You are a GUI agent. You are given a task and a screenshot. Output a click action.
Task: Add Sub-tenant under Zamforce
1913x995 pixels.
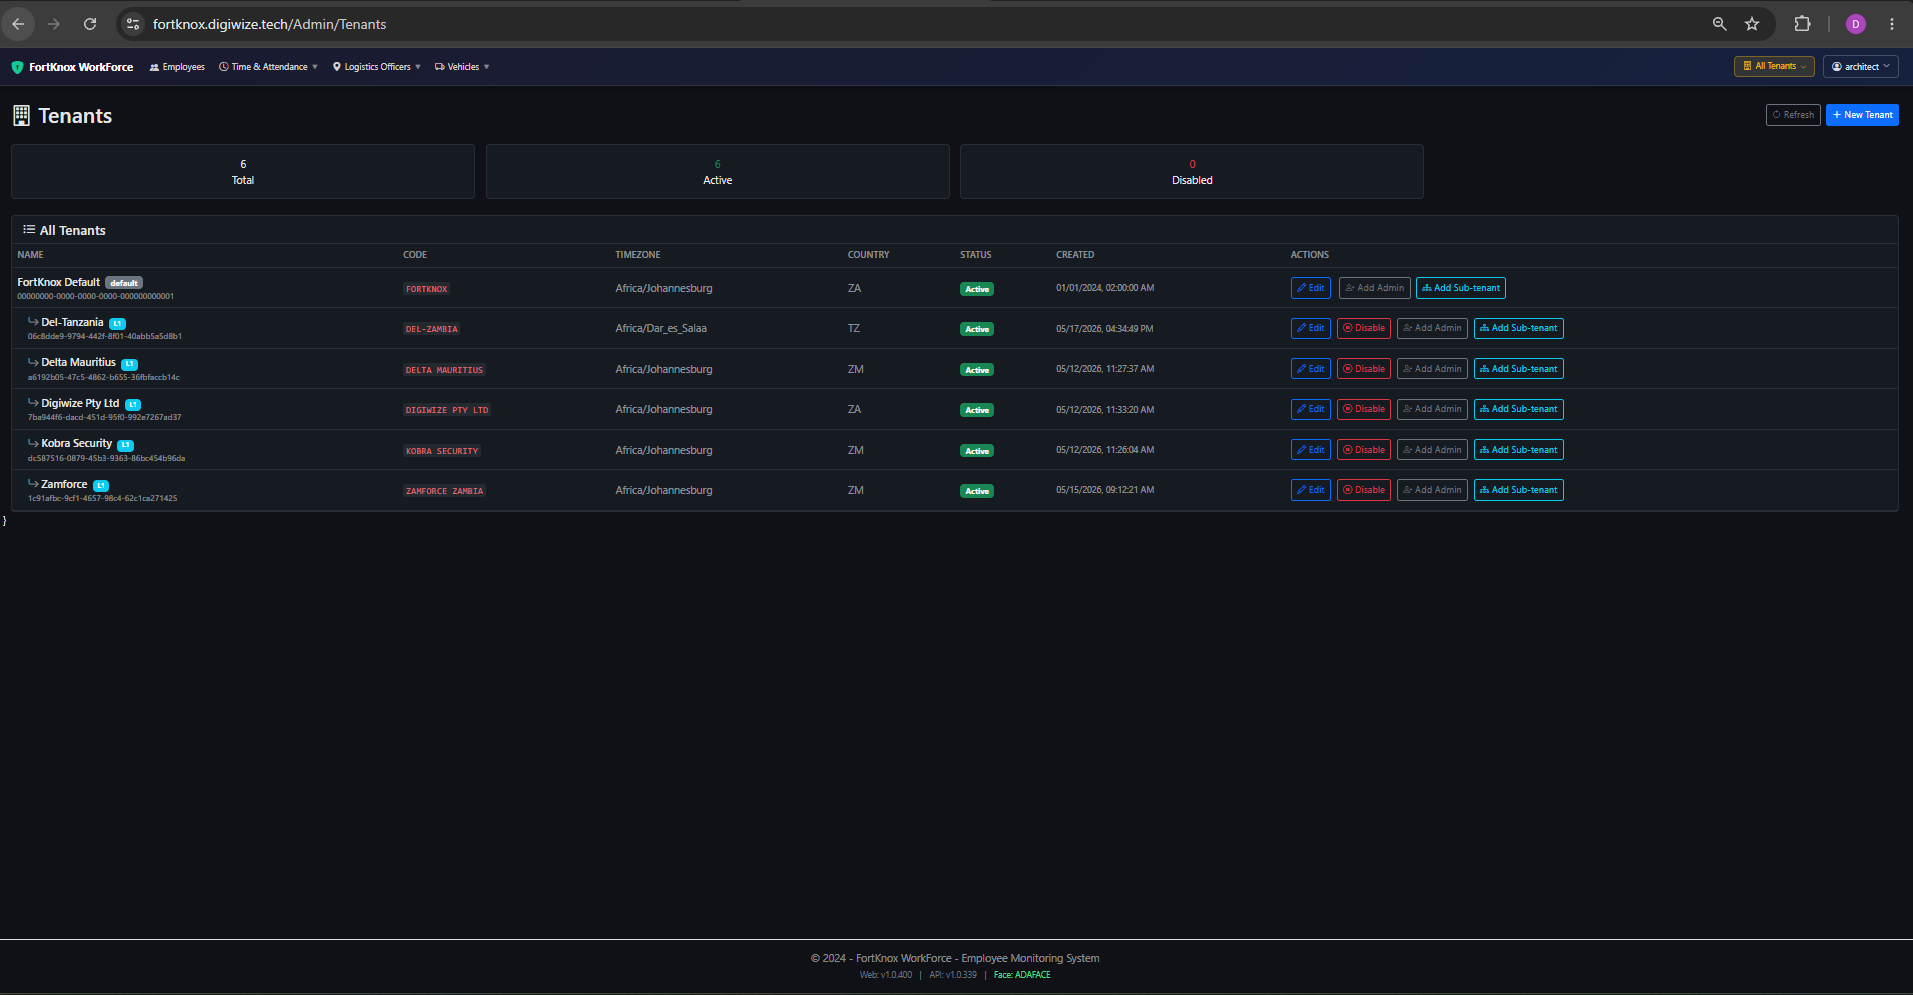pos(1519,490)
